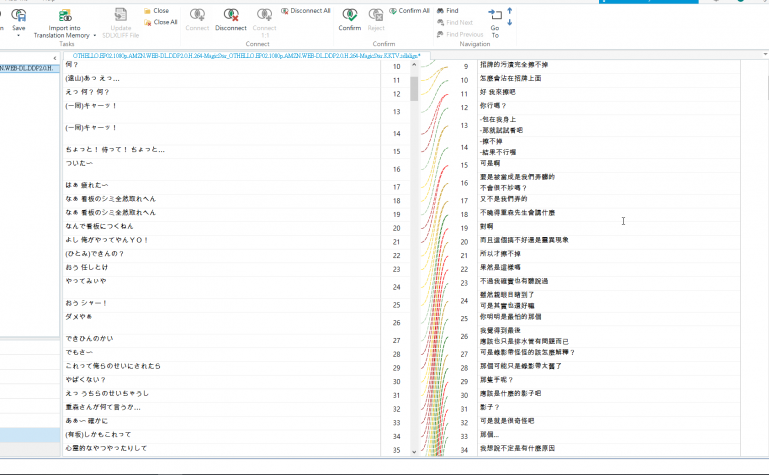This screenshot has height=475, width=769.
Task: Click the Disconnect All icon
Action: (x=284, y=10)
